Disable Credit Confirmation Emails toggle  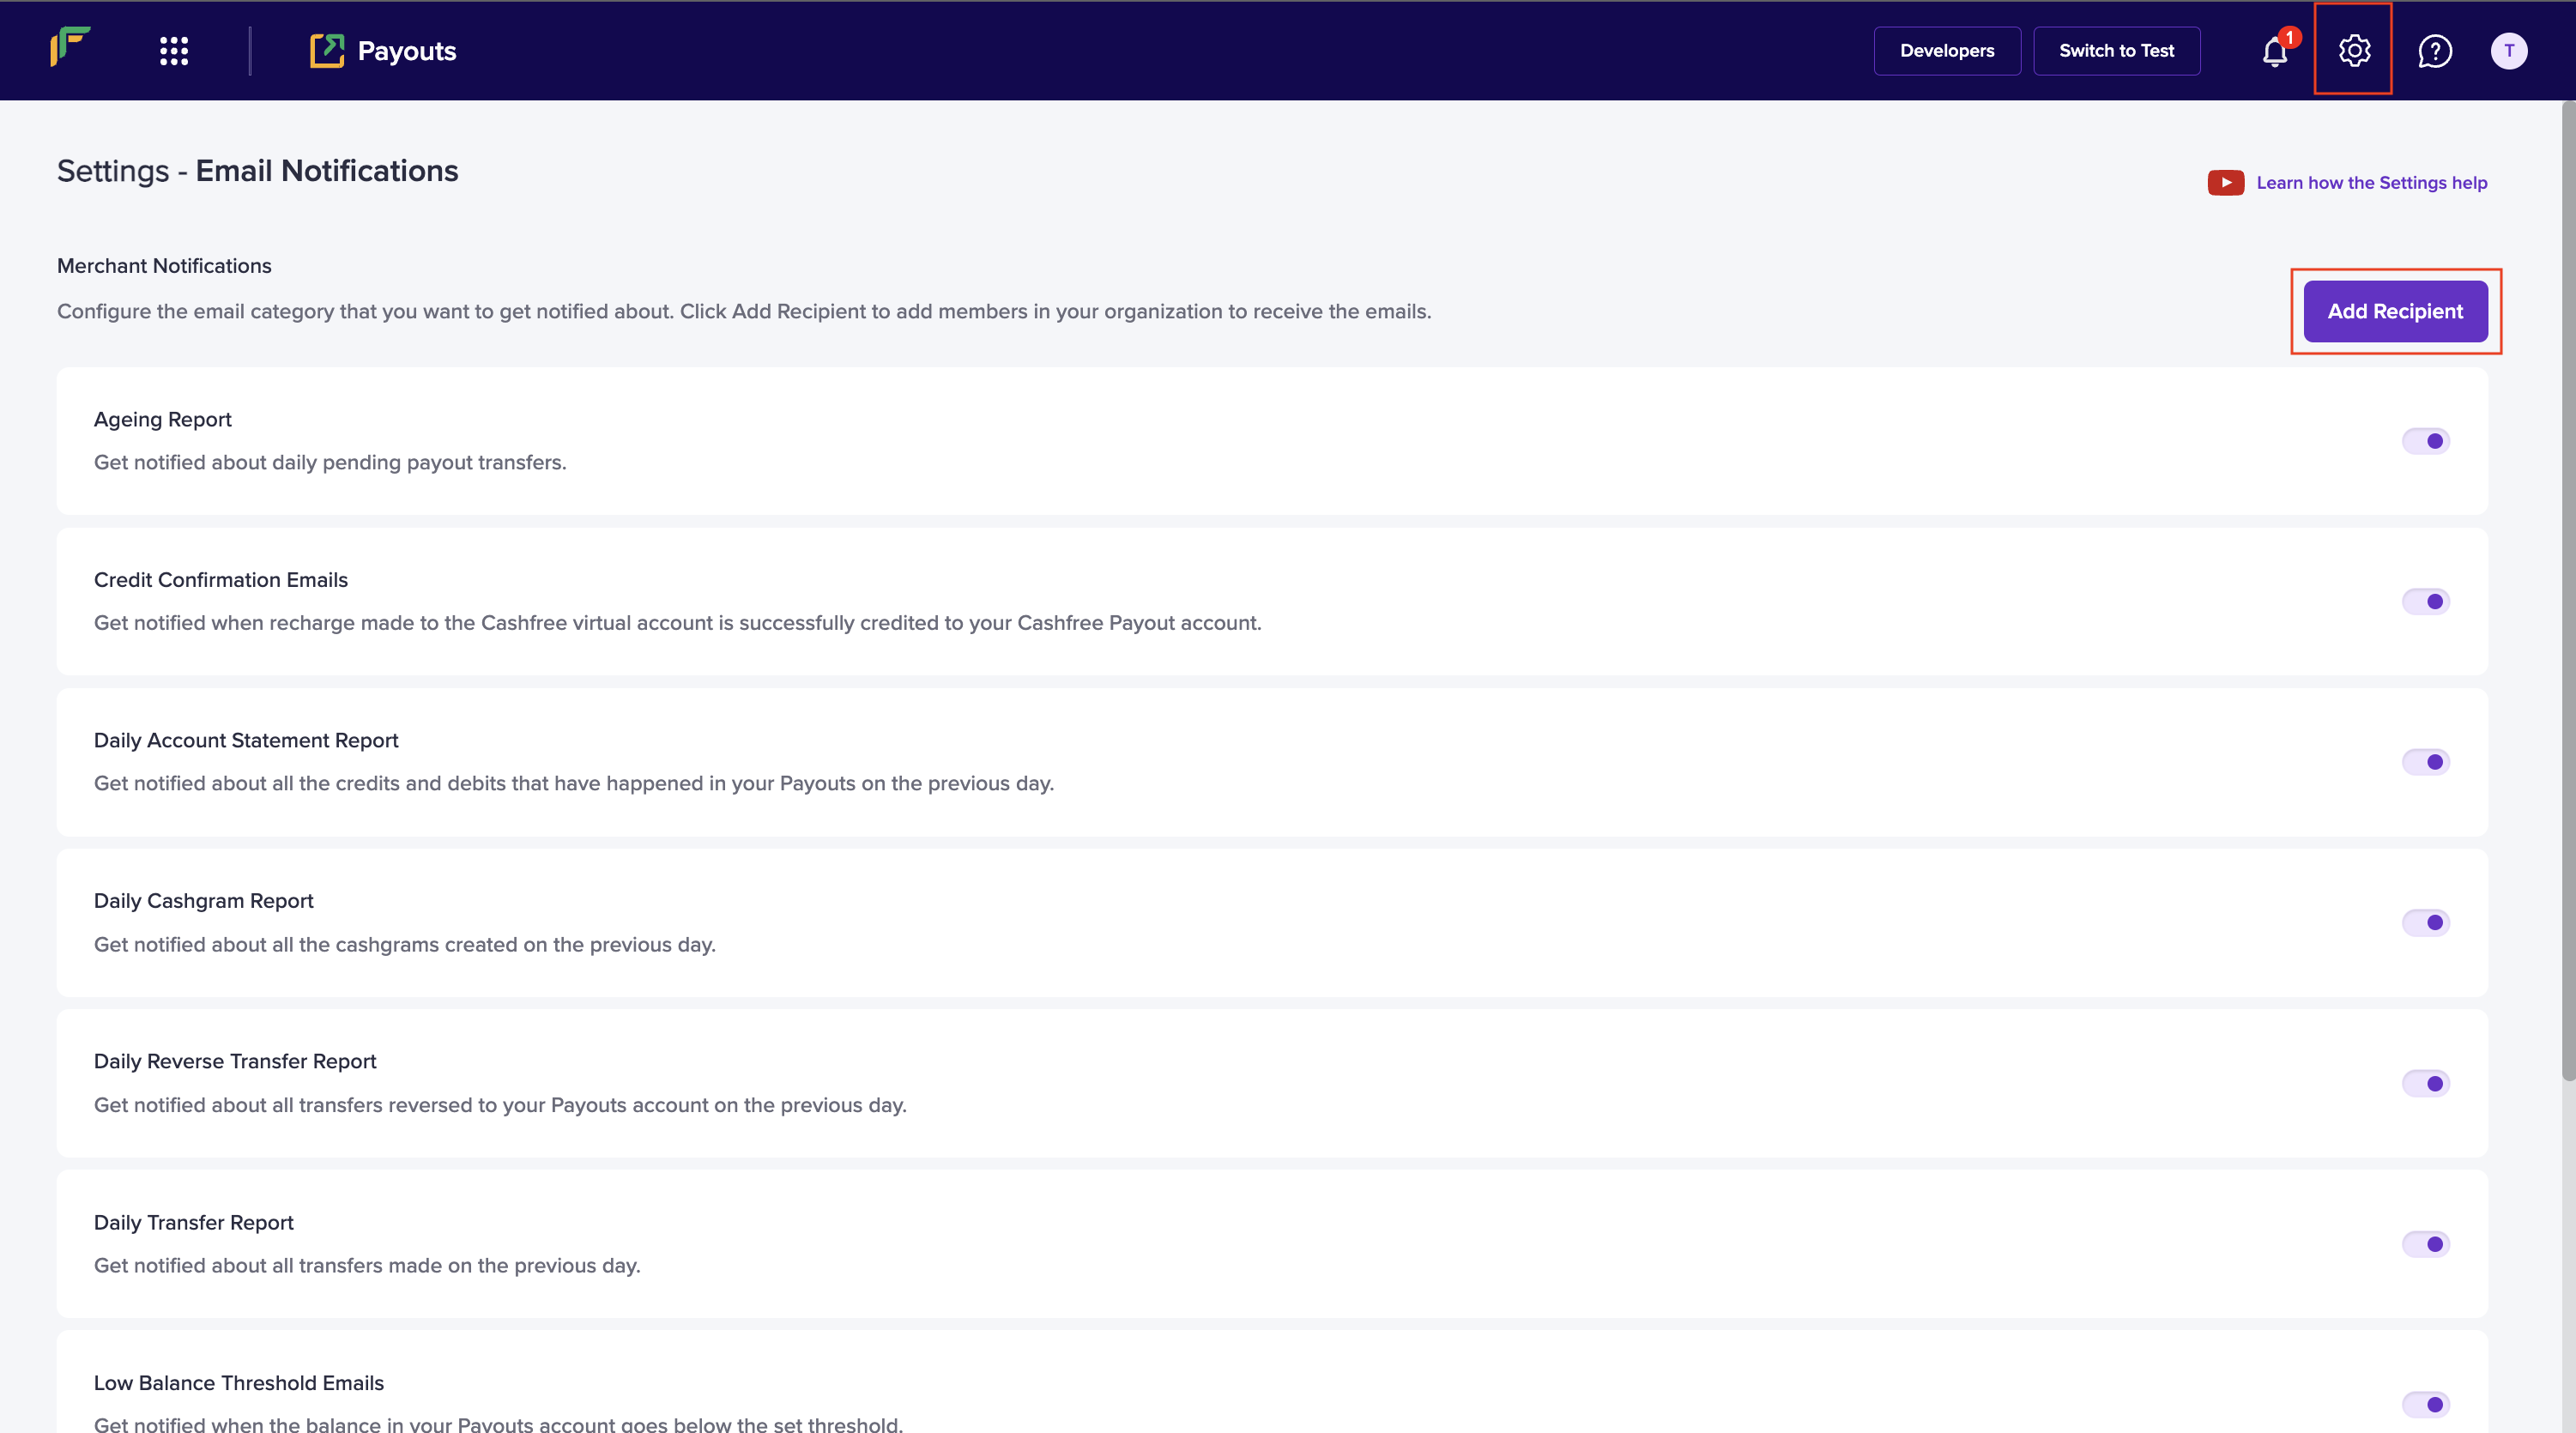[x=2425, y=602]
